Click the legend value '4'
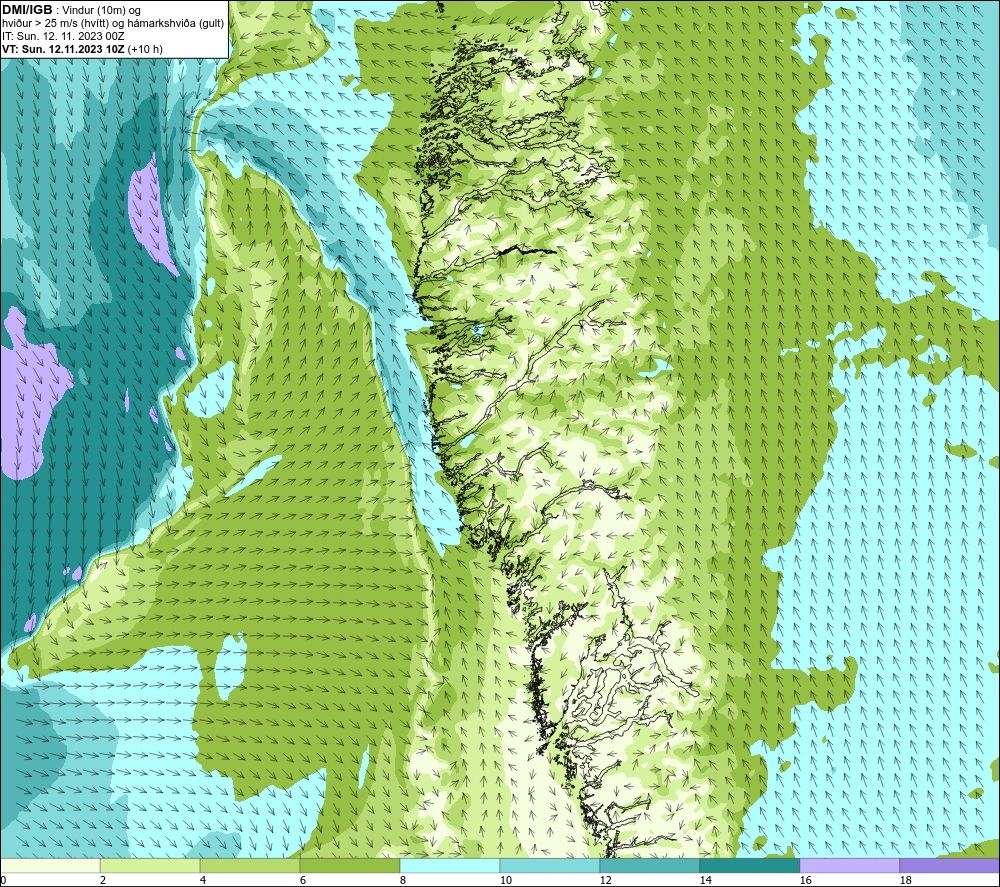The height and width of the screenshot is (887, 1000). tap(203, 881)
